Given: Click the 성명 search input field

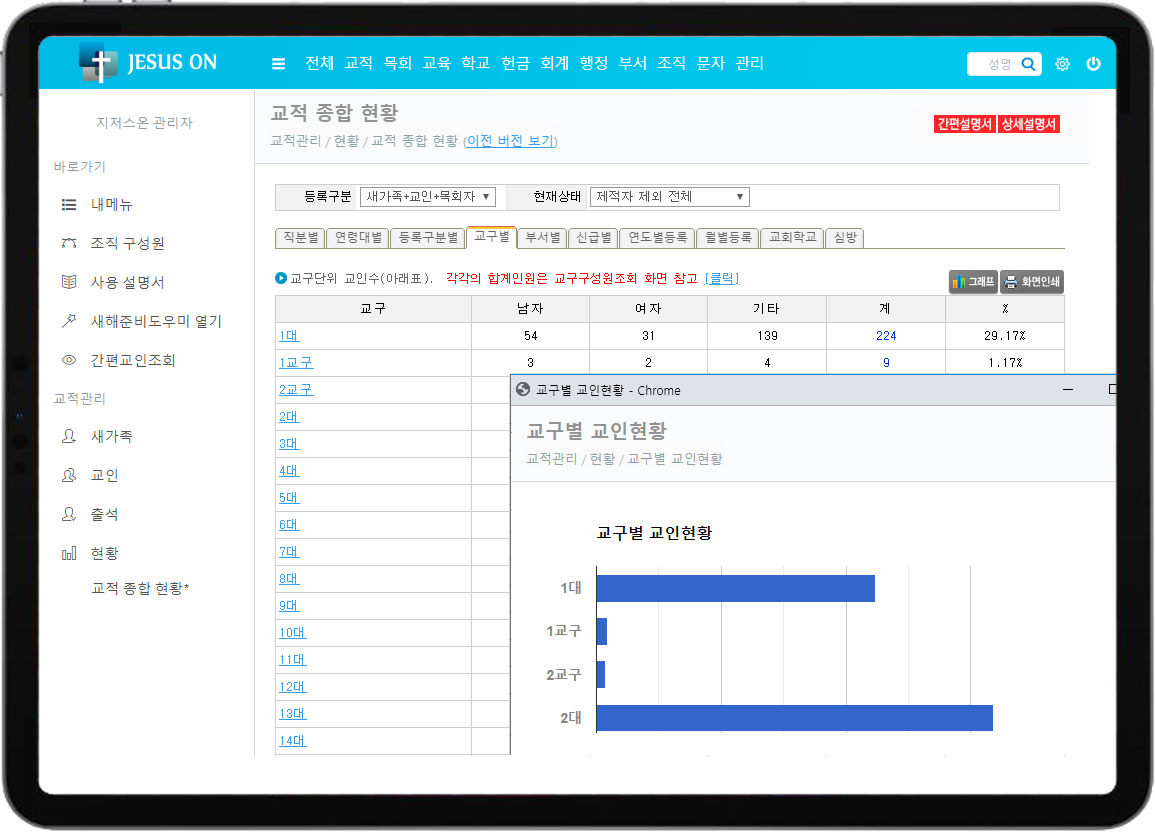Looking at the screenshot, I should point(992,64).
